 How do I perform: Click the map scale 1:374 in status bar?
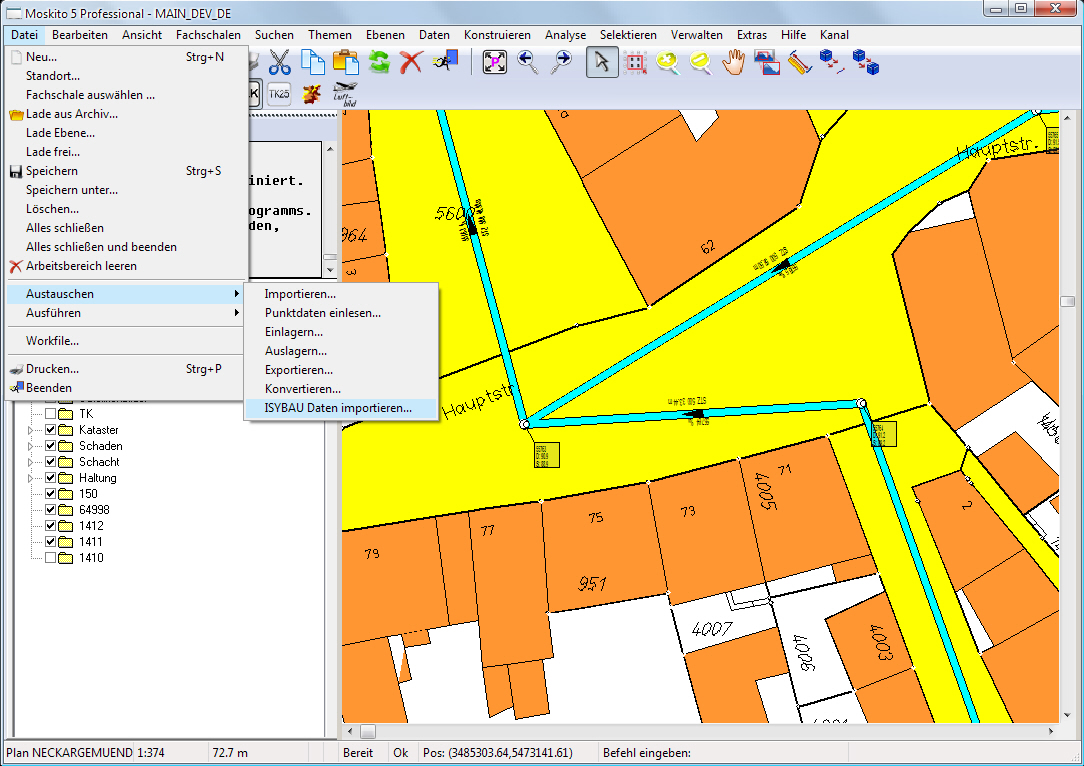[151, 753]
